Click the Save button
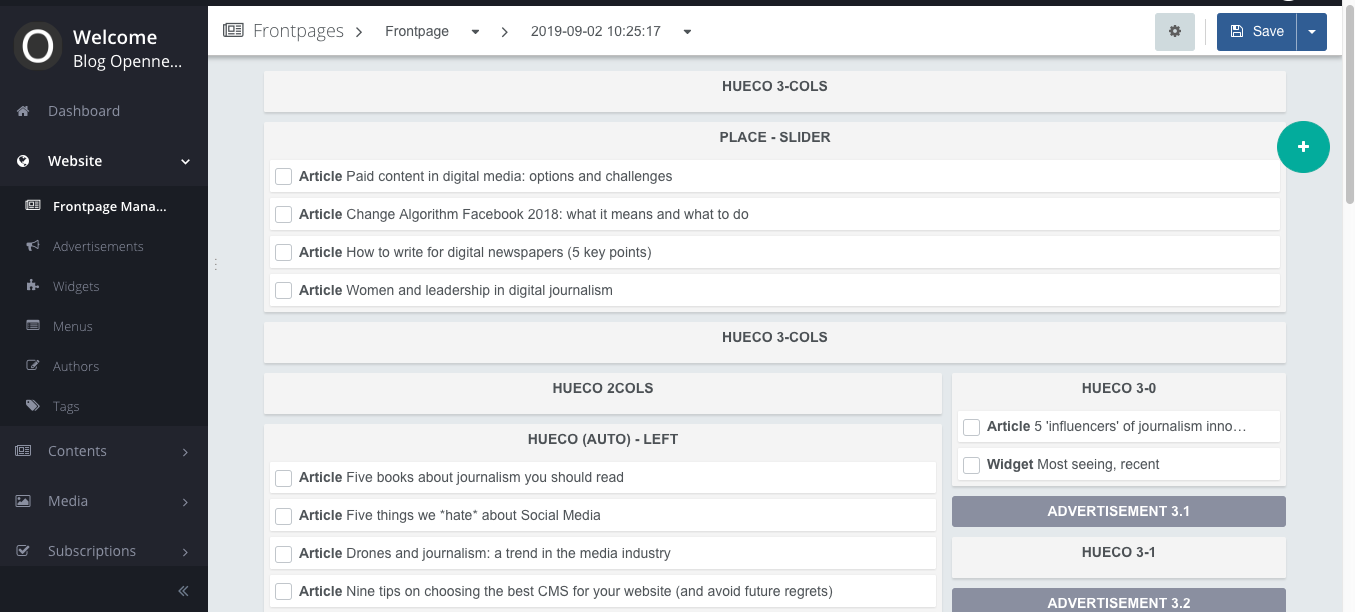This screenshot has height=612, width=1355. click(1257, 32)
